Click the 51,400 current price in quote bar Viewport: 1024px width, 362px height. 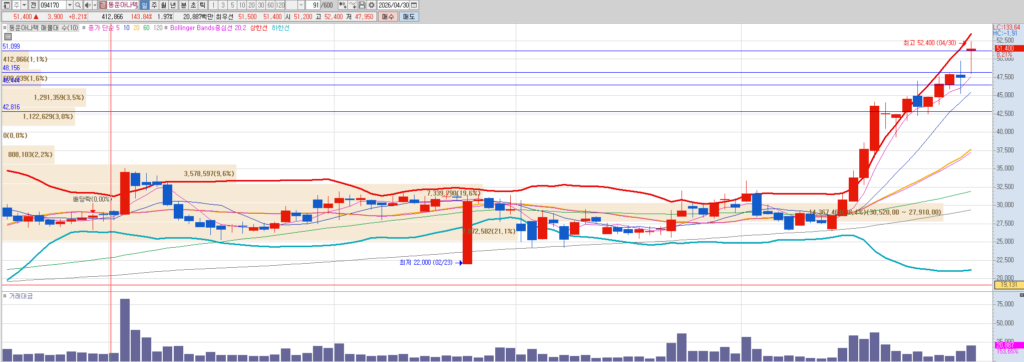click(22, 16)
